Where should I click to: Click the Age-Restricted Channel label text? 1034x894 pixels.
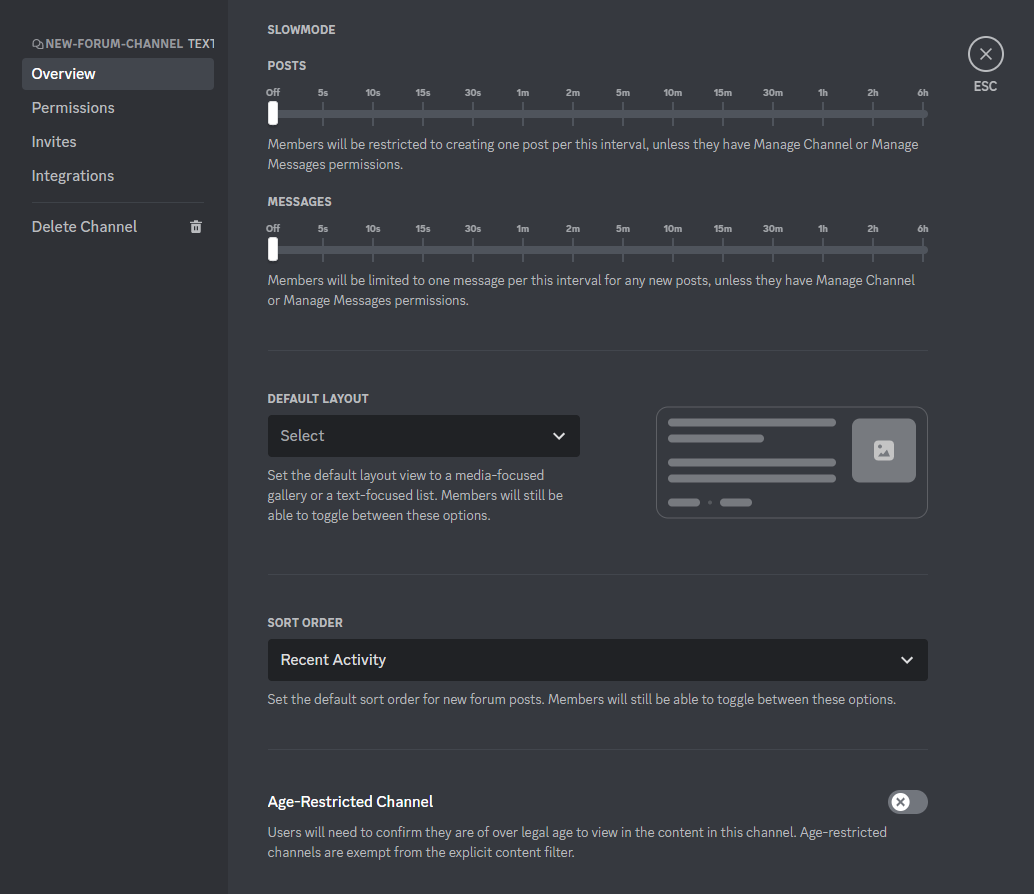point(350,802)
